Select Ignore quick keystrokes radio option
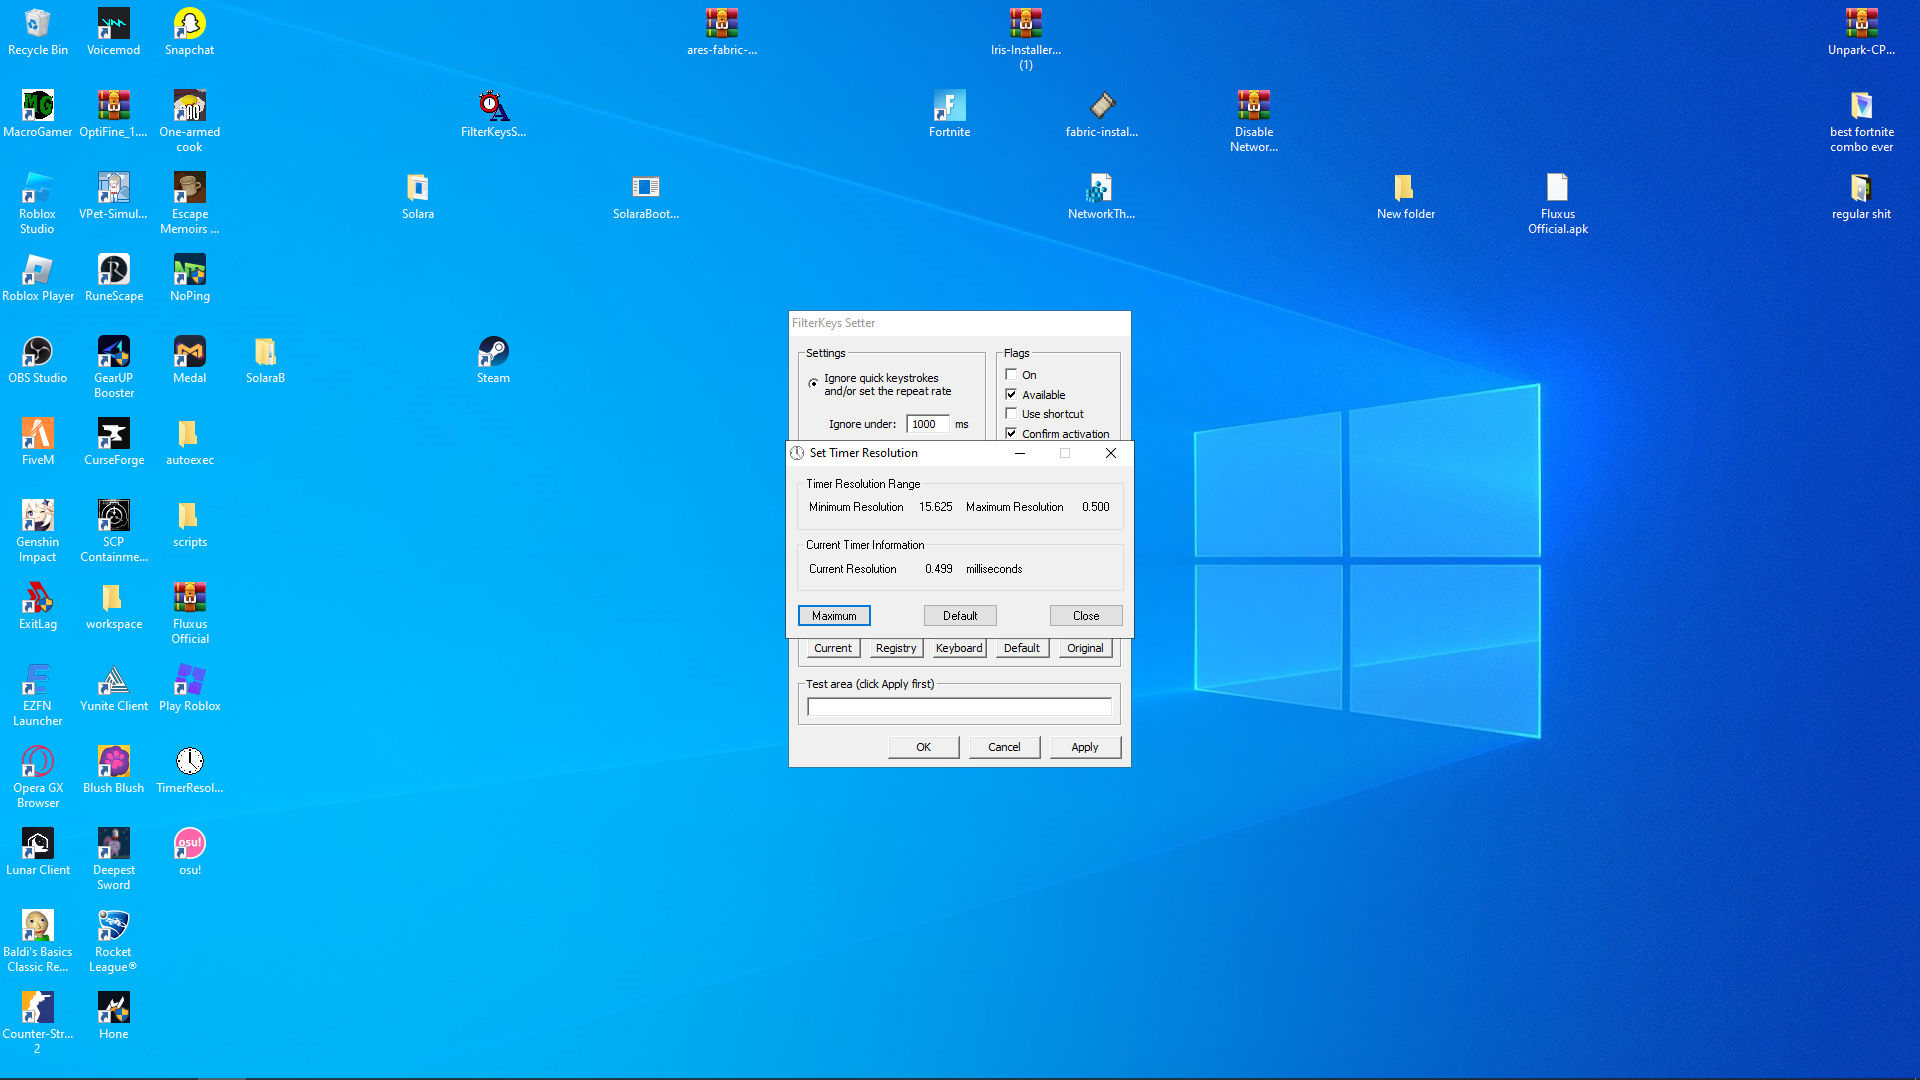Screen dimensions: 1920x1080 click(814, 384)
